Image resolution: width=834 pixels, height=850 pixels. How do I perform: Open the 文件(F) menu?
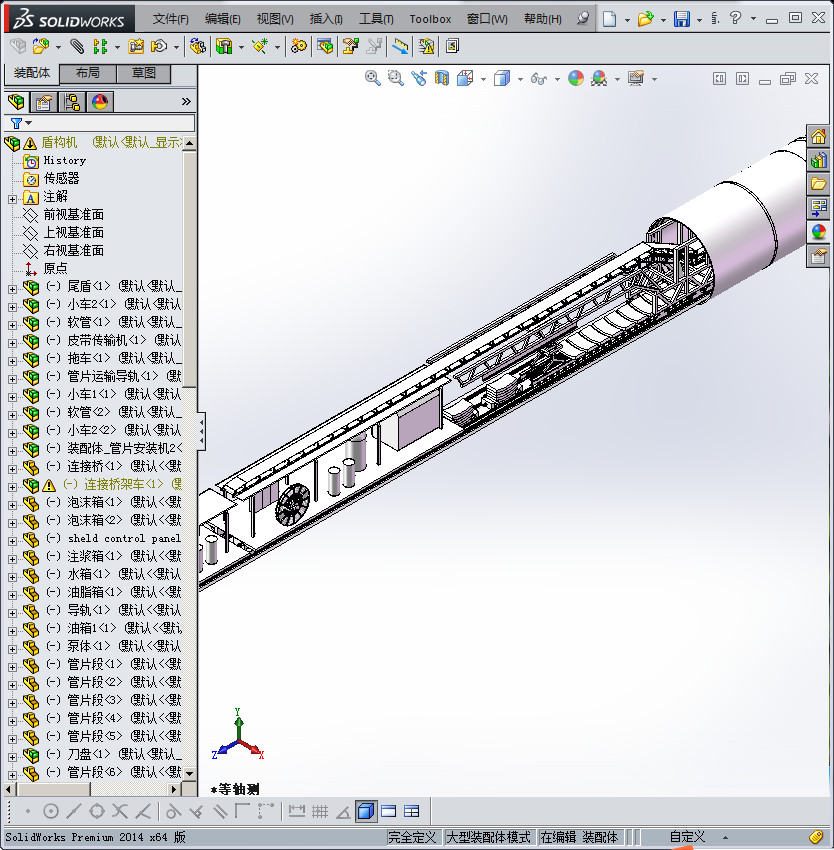170,19
